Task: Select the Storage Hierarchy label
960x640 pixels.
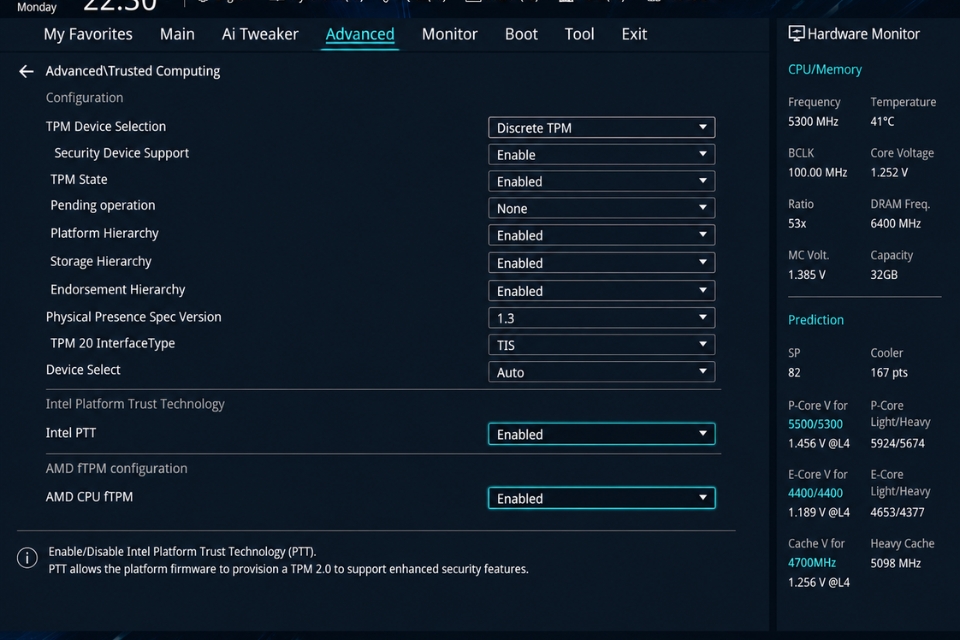Action: (100, 262)
